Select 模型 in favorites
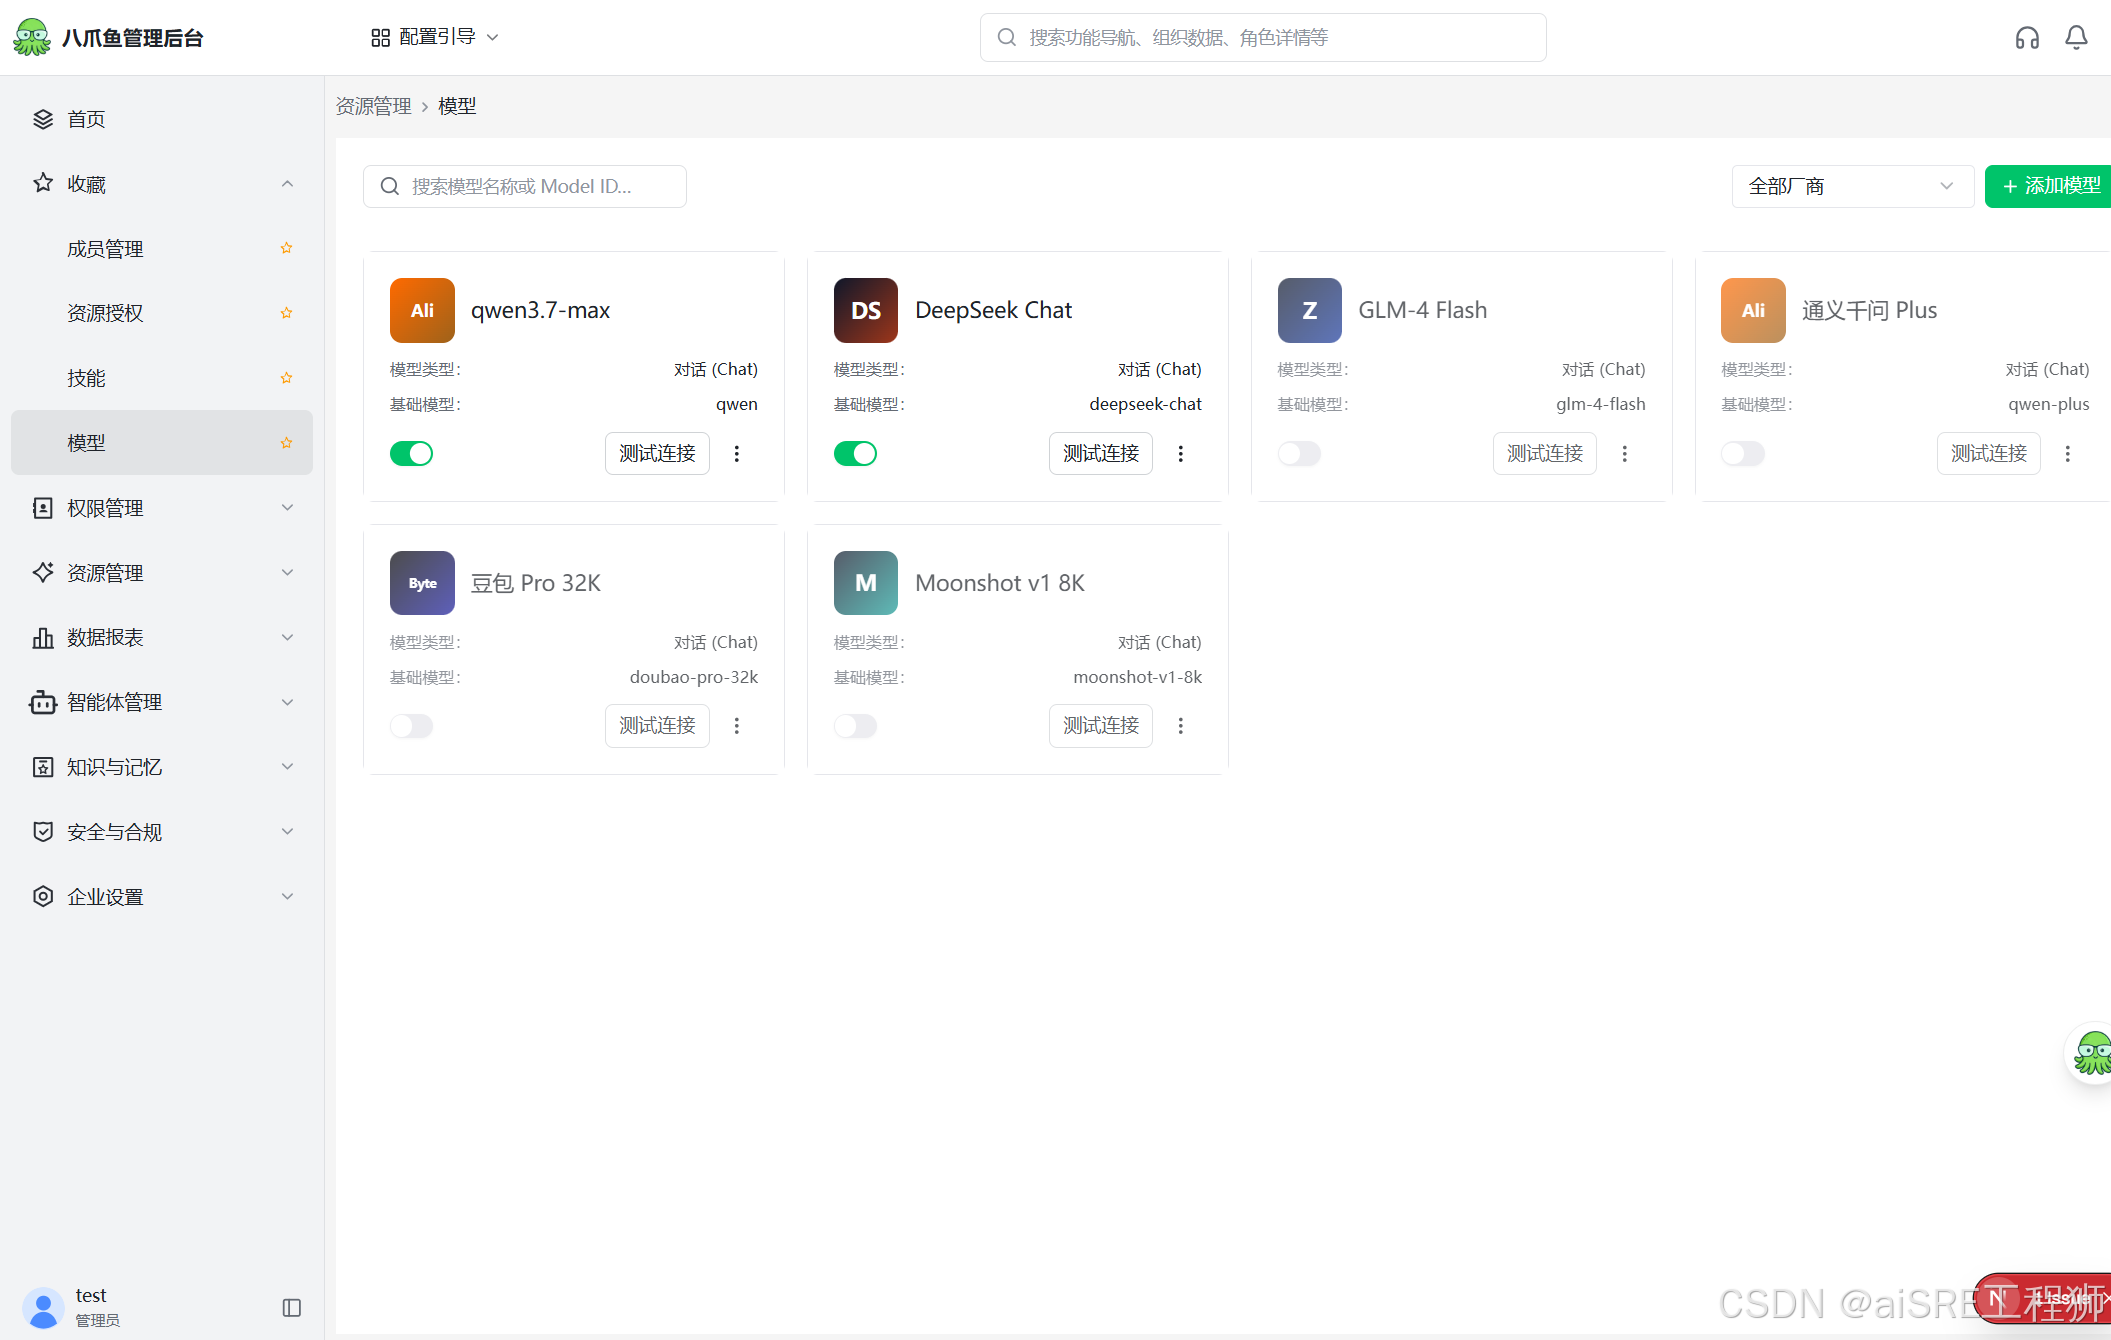The image size is (2111, 1340). [162, 443]
